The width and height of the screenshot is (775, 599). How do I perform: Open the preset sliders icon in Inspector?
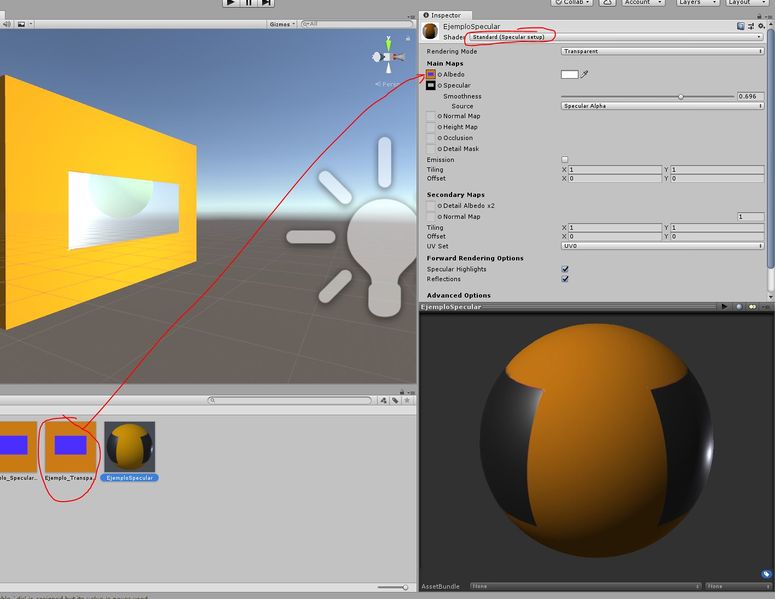(x=751, y=26)
